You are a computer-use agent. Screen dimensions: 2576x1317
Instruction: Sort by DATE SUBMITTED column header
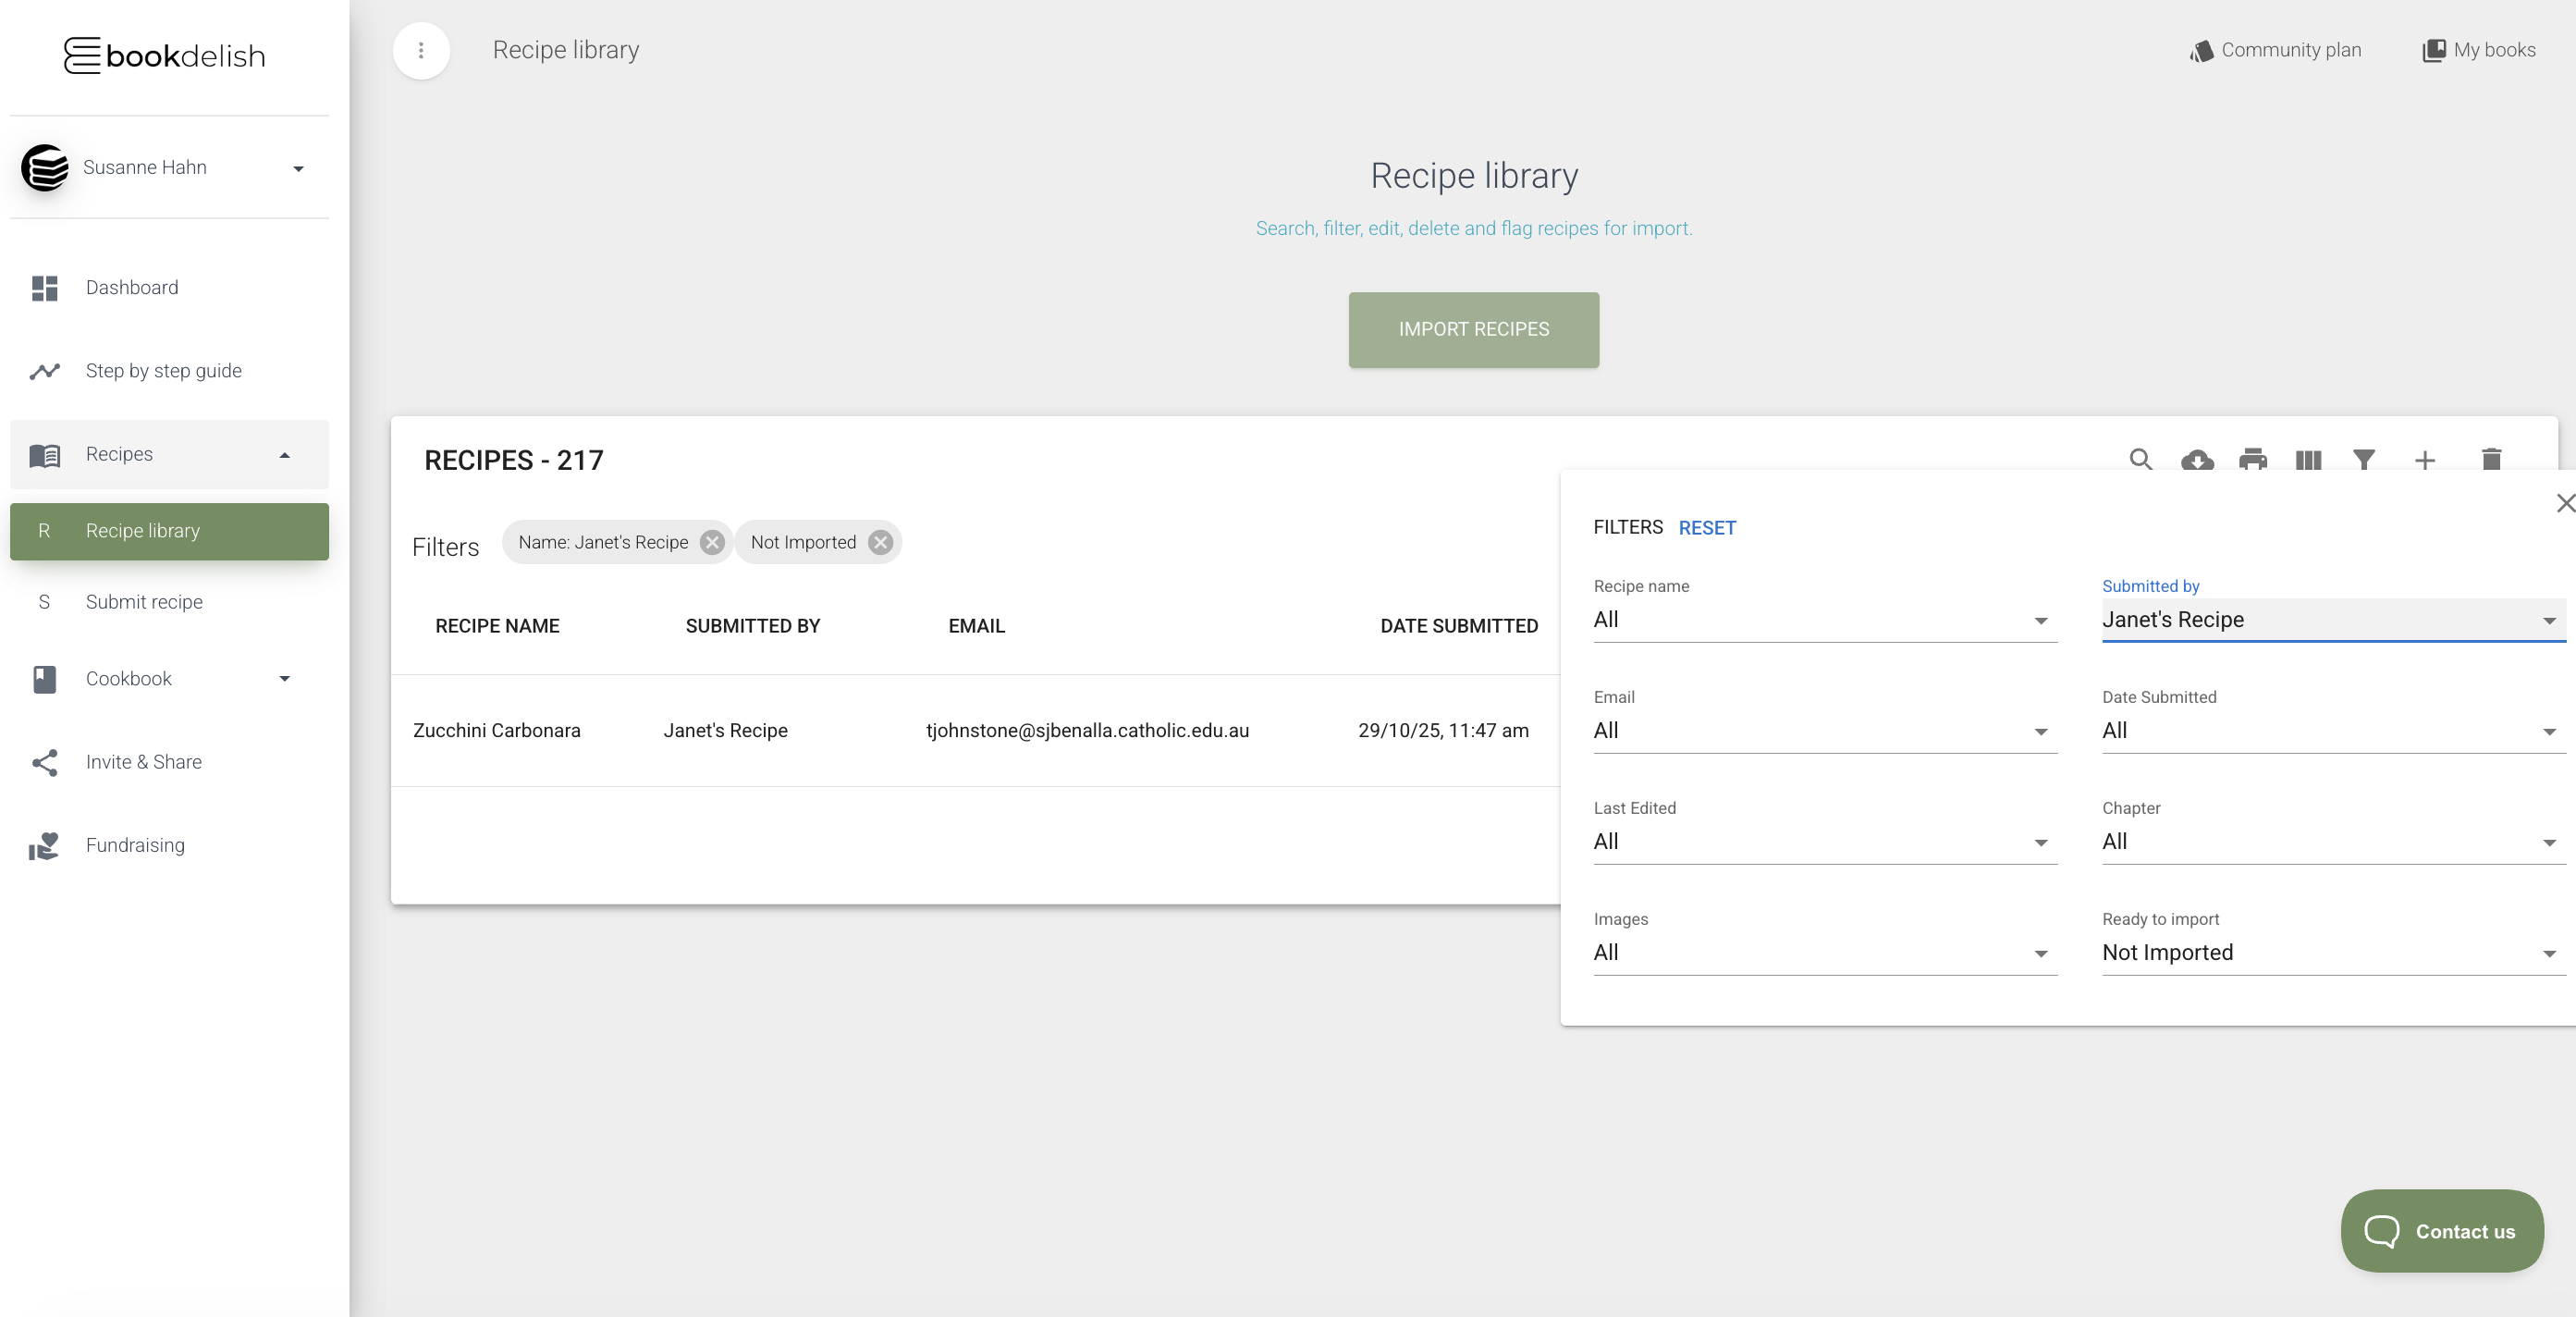coord(1459,626)
